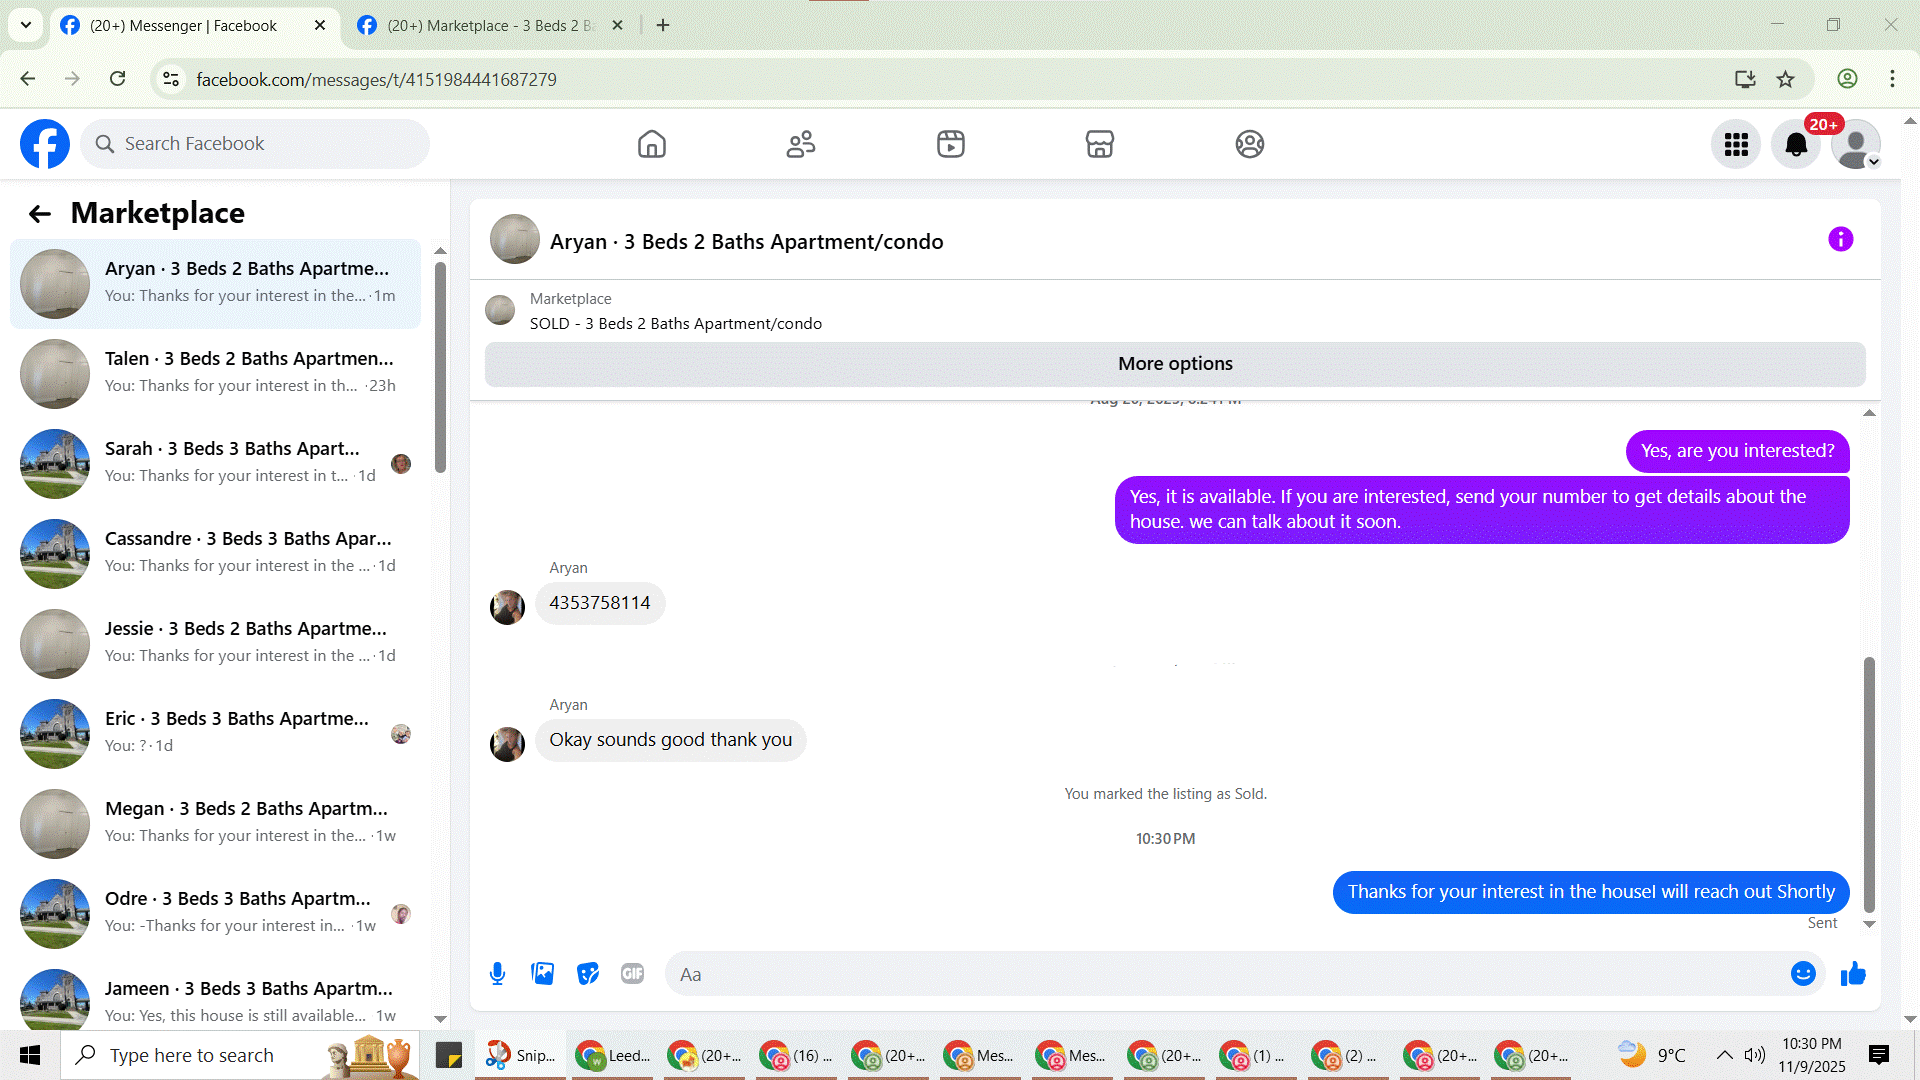Switch to the Marketplace browser tab
Screen dimensions: 1920x1080
(490, 26)
